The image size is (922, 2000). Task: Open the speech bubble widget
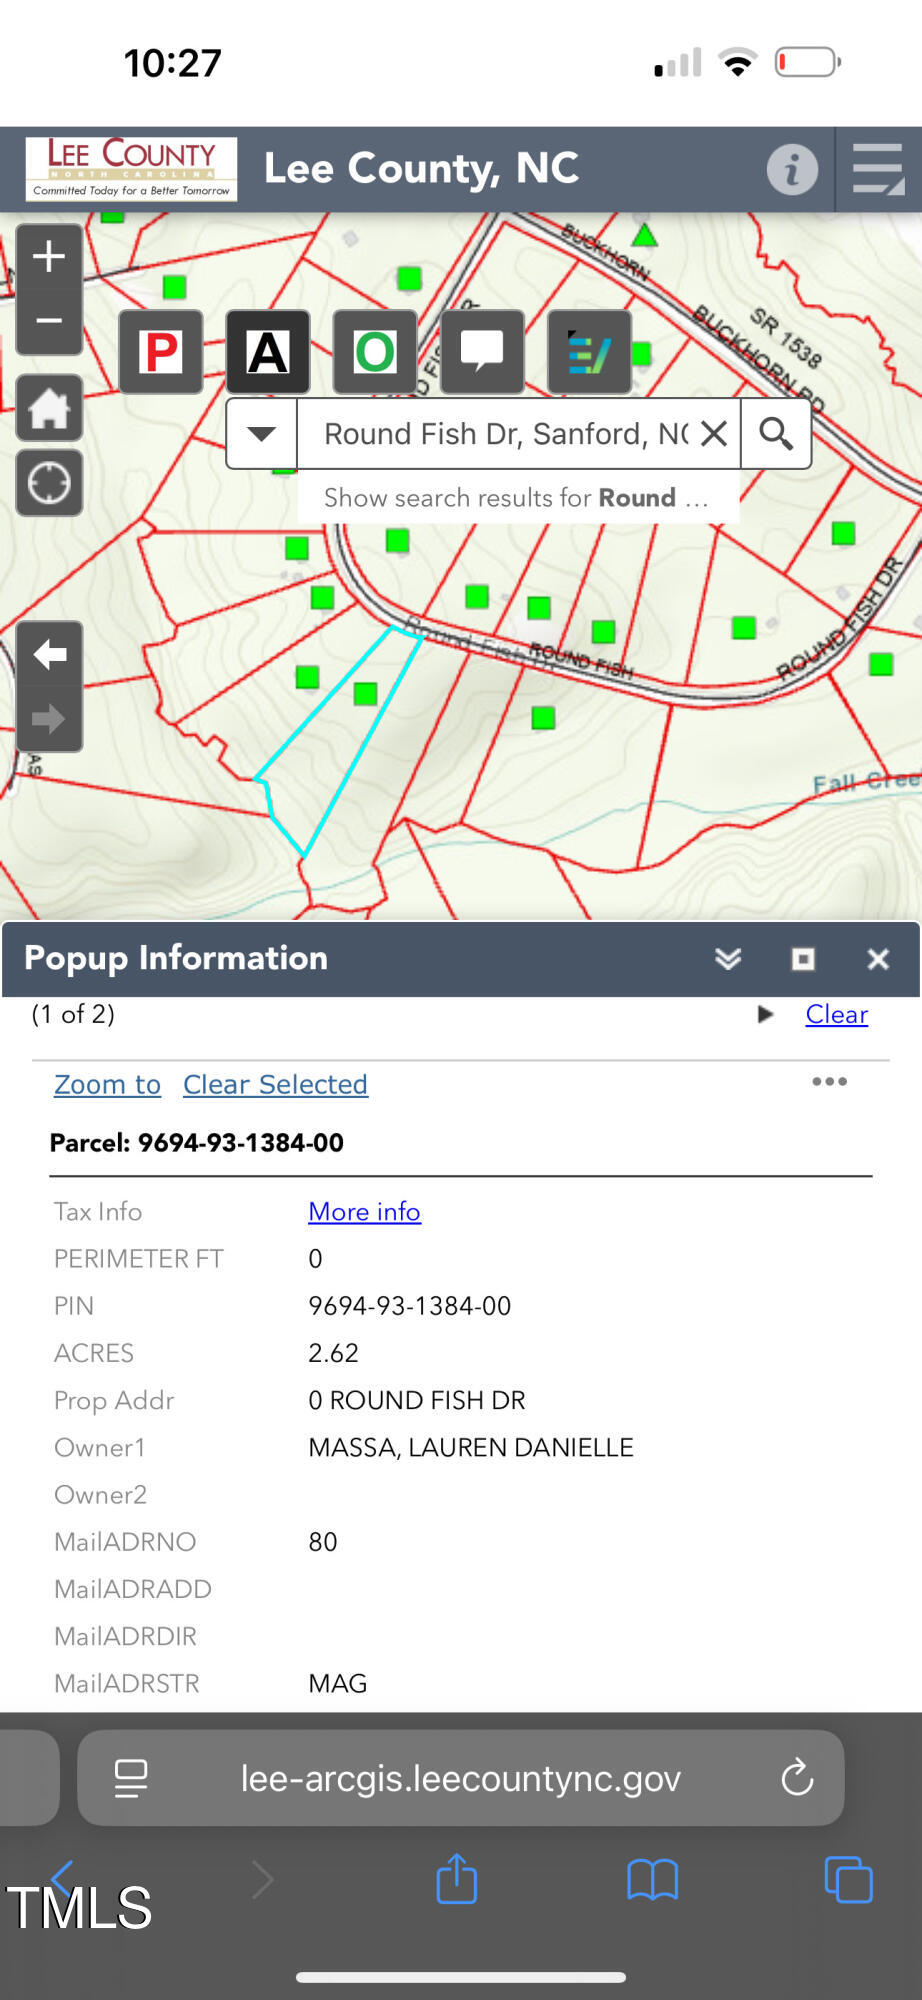coord(482,352)
